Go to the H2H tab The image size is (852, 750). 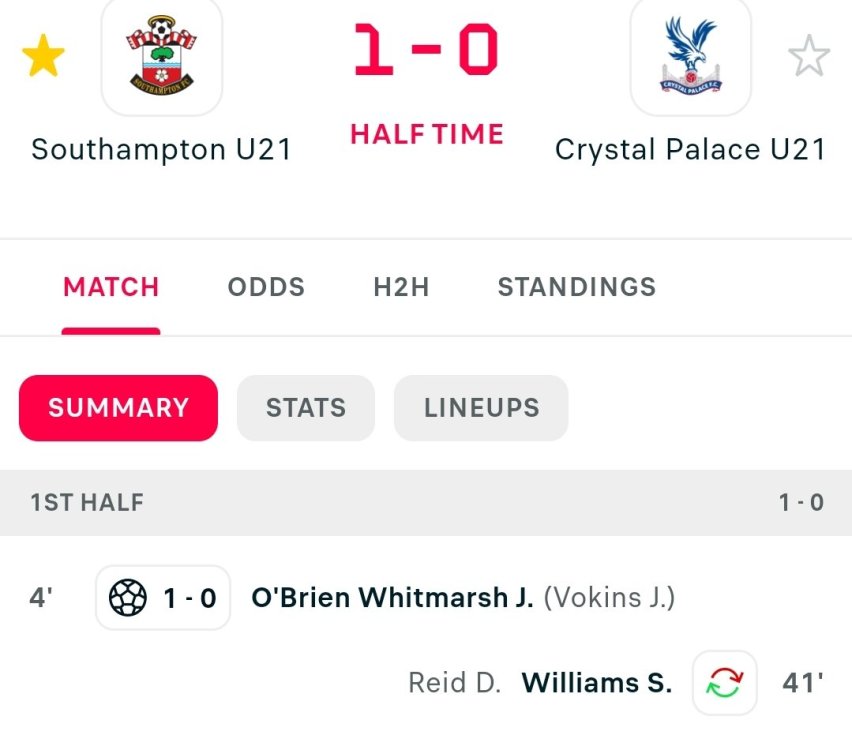pyautogui.click(x=401, y=287)
